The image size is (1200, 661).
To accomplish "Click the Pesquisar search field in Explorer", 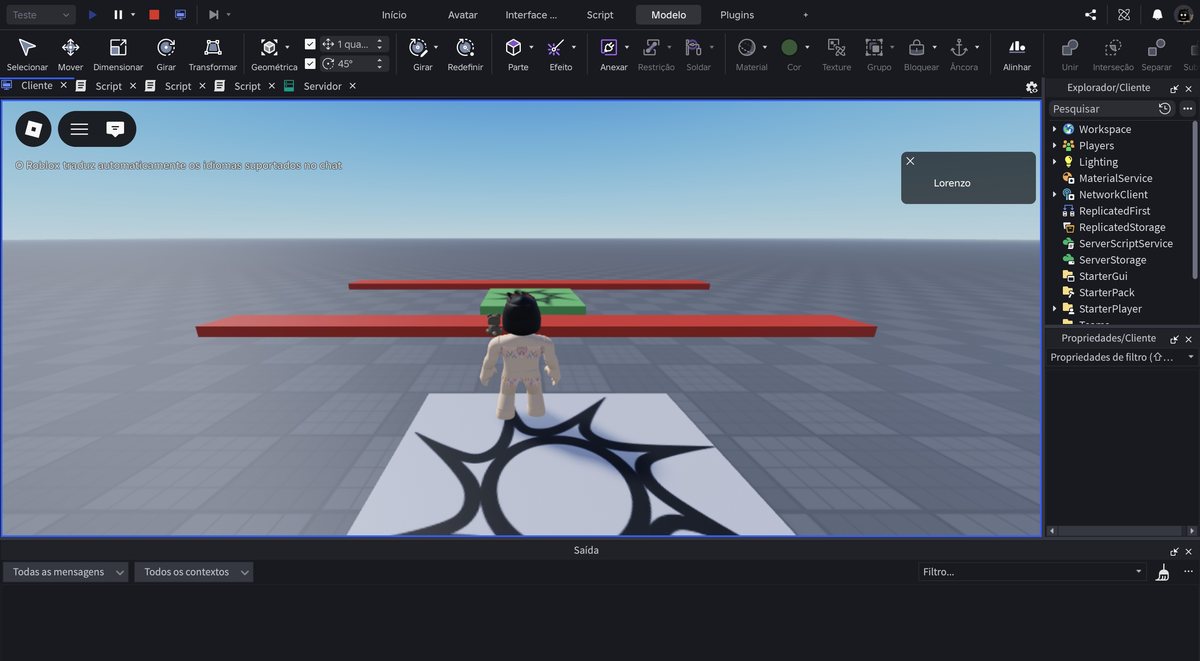I will [1101, 108].
